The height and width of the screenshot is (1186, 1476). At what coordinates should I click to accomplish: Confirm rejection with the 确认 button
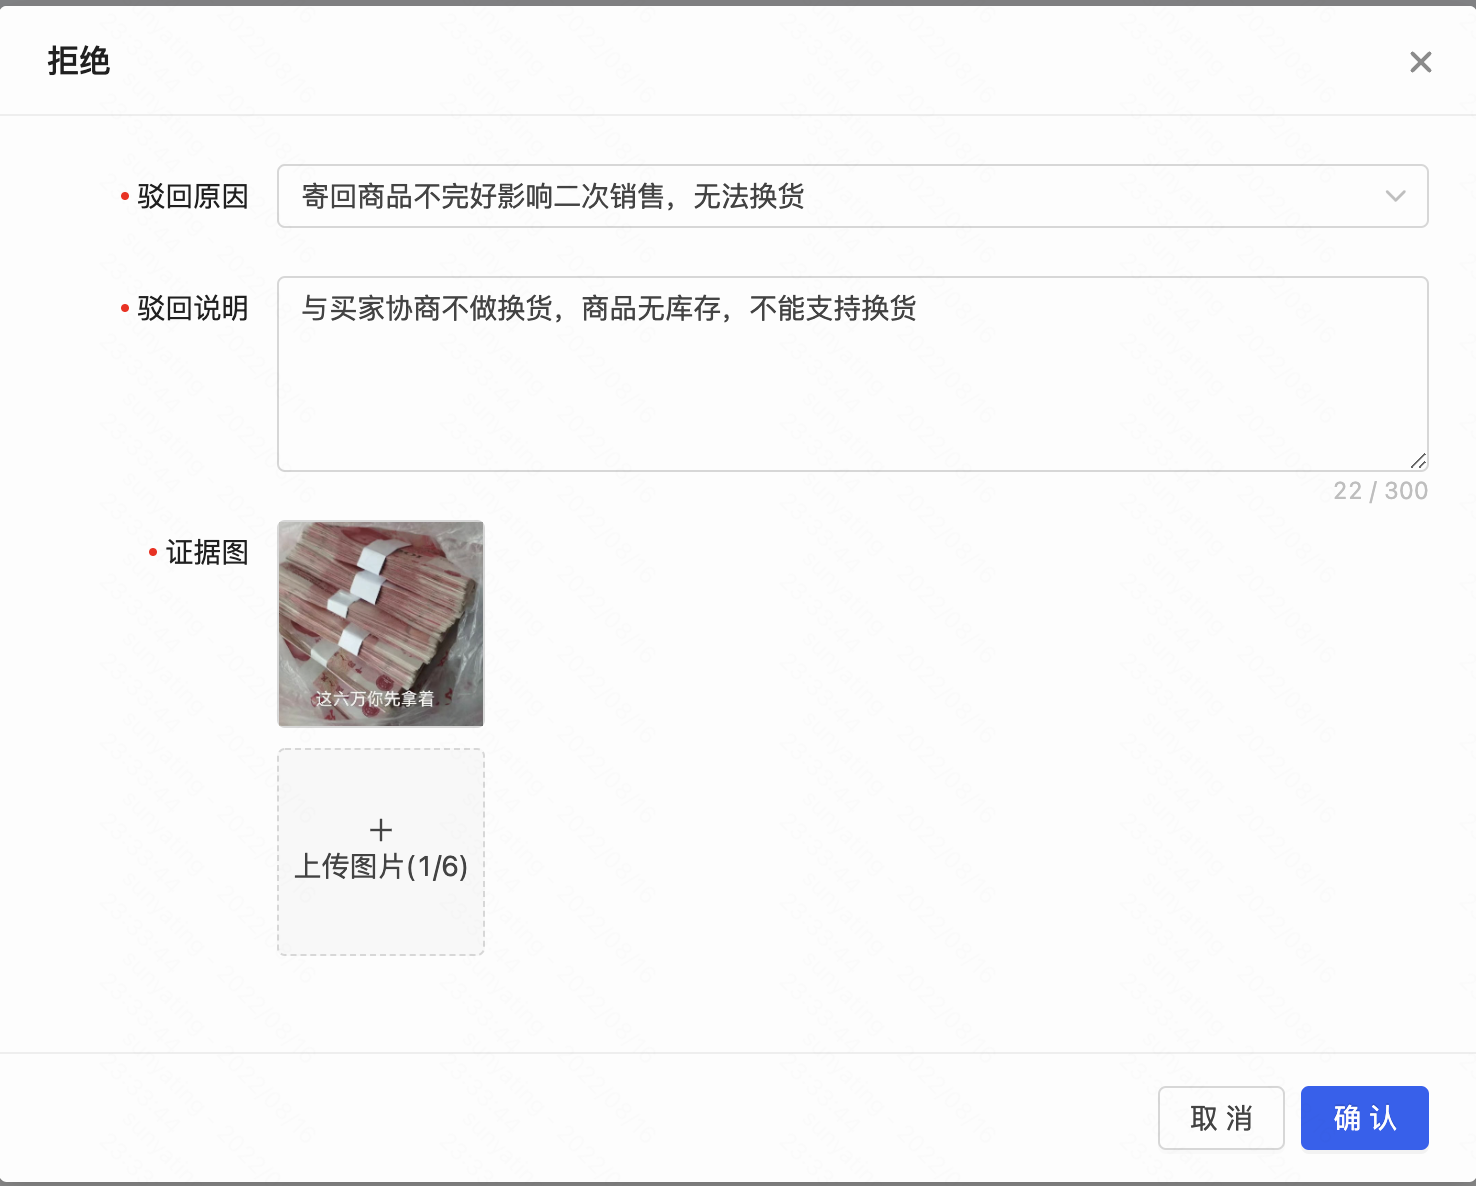(1364, 1118)
